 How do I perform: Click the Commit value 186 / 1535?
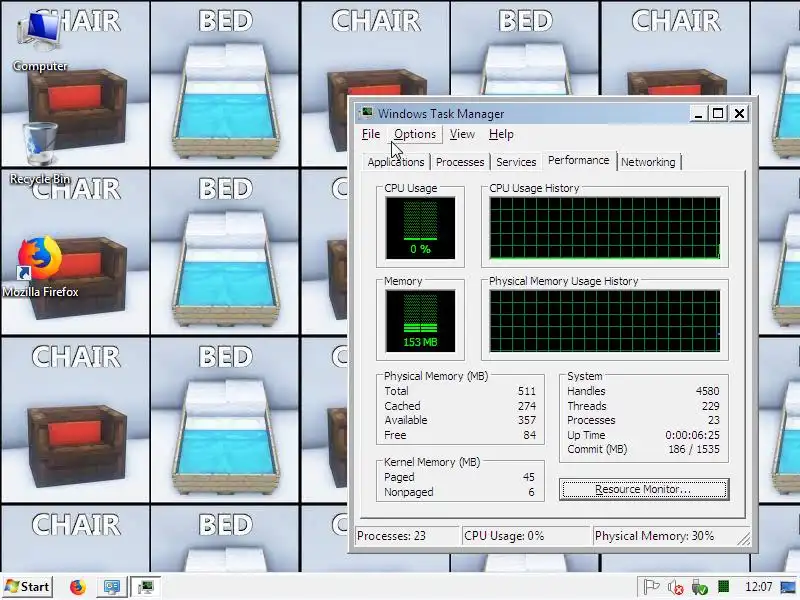tap(694, 449)
